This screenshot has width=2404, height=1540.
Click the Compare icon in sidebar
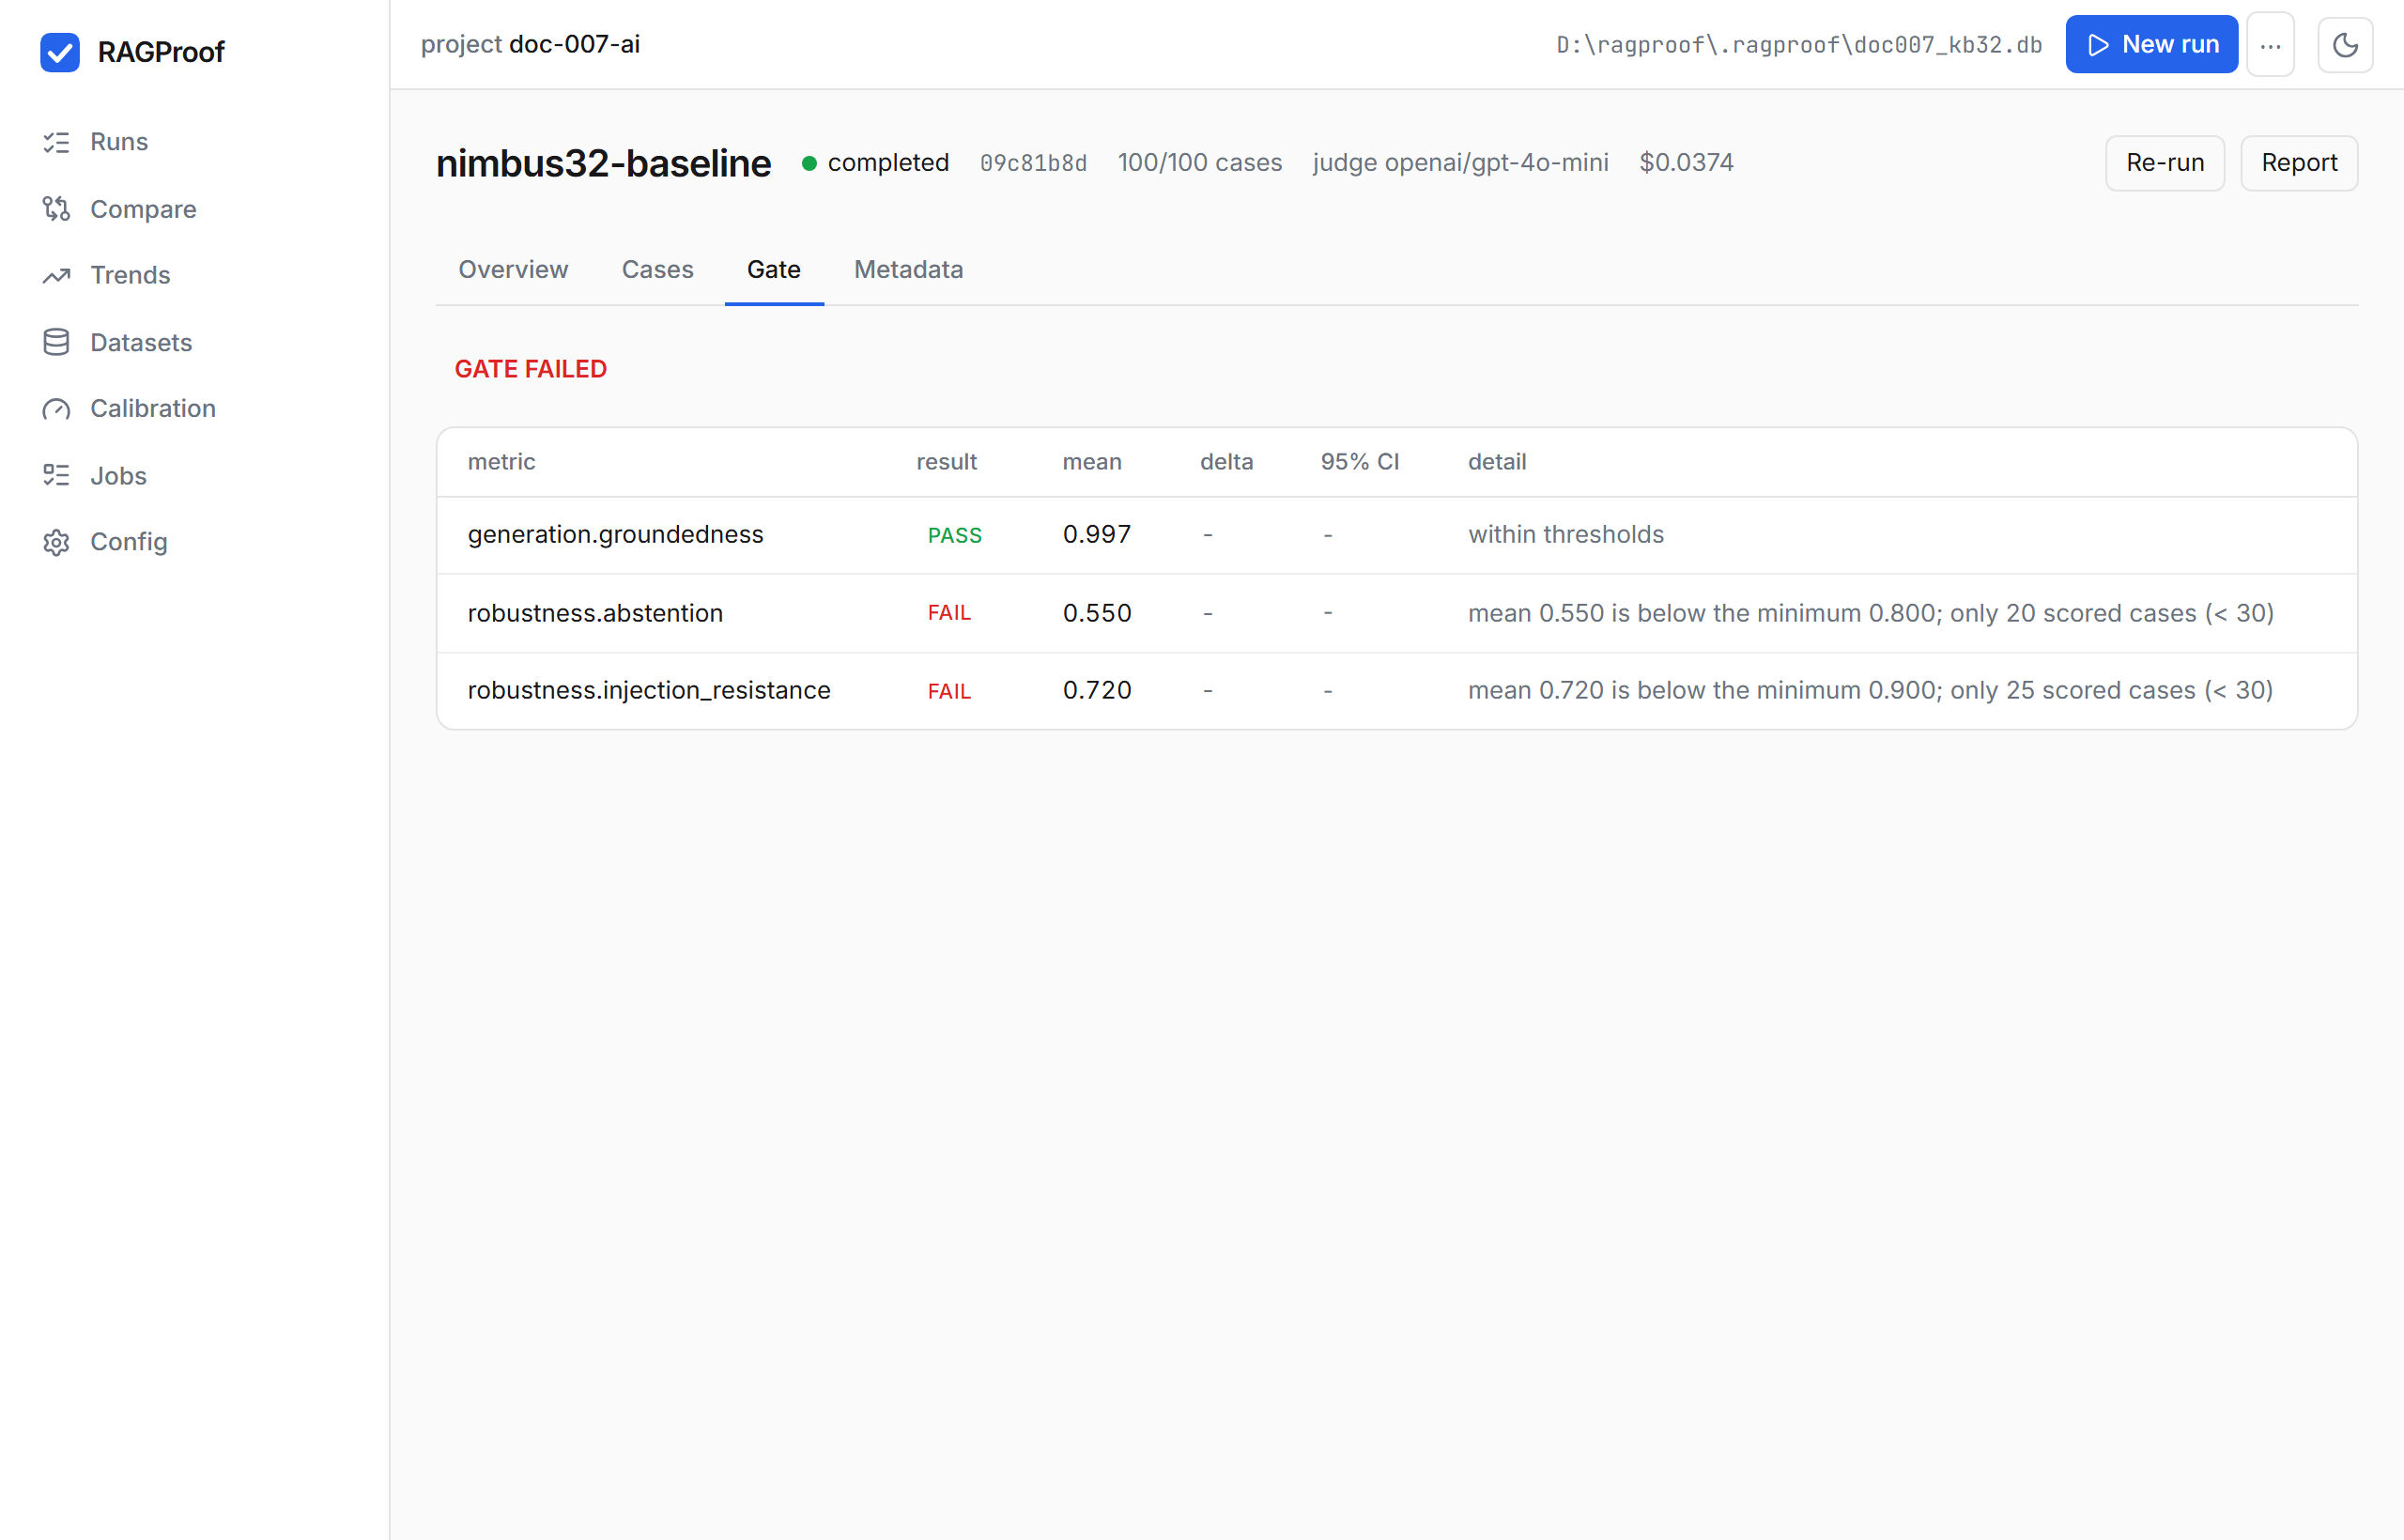click(56, 209)
